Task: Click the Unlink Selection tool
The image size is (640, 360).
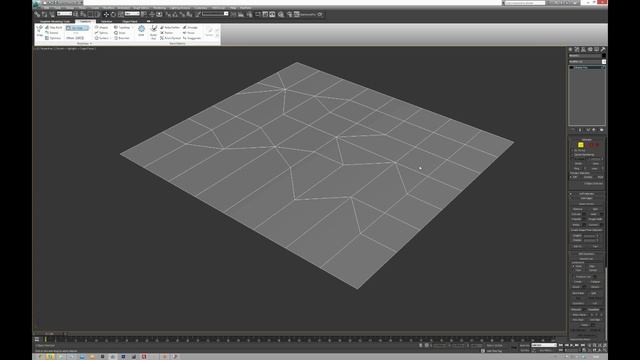Action: 44,14
